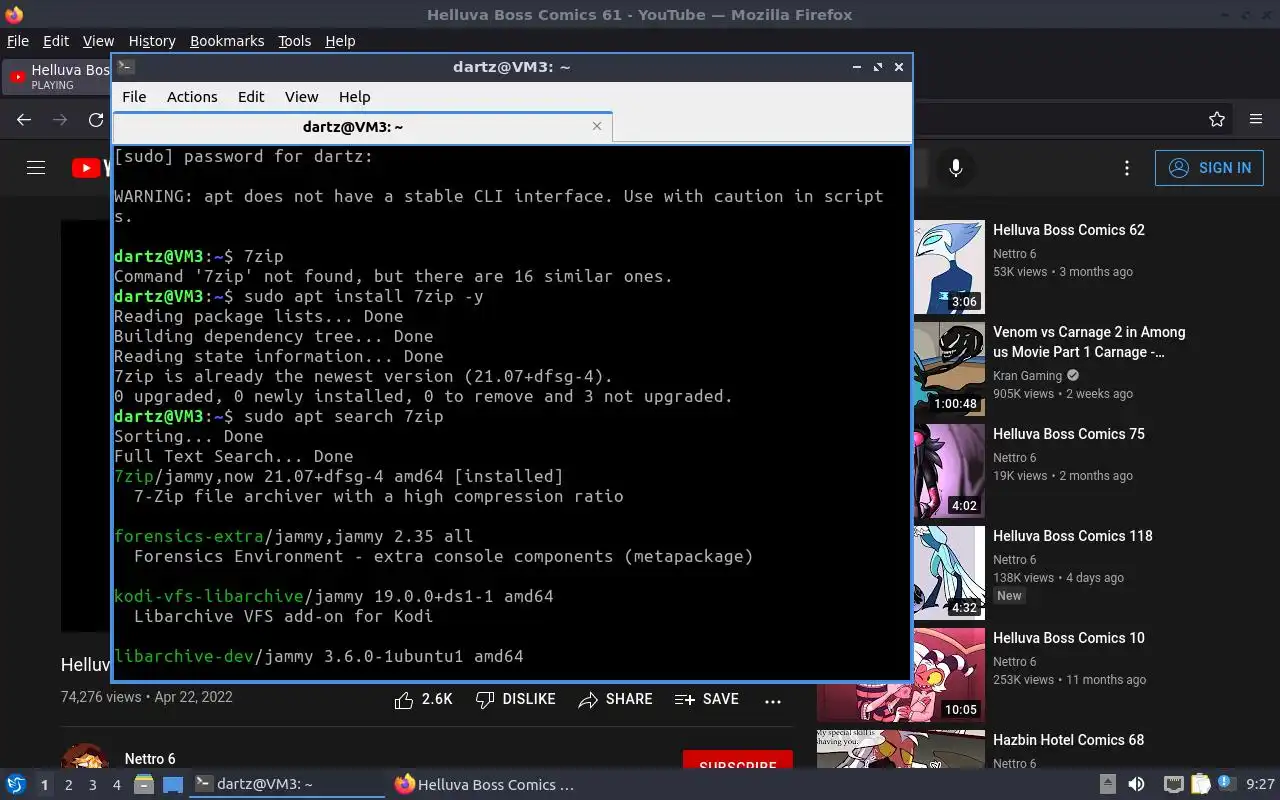Open Netto 6 channel avatar

click(x=85, y=757)
